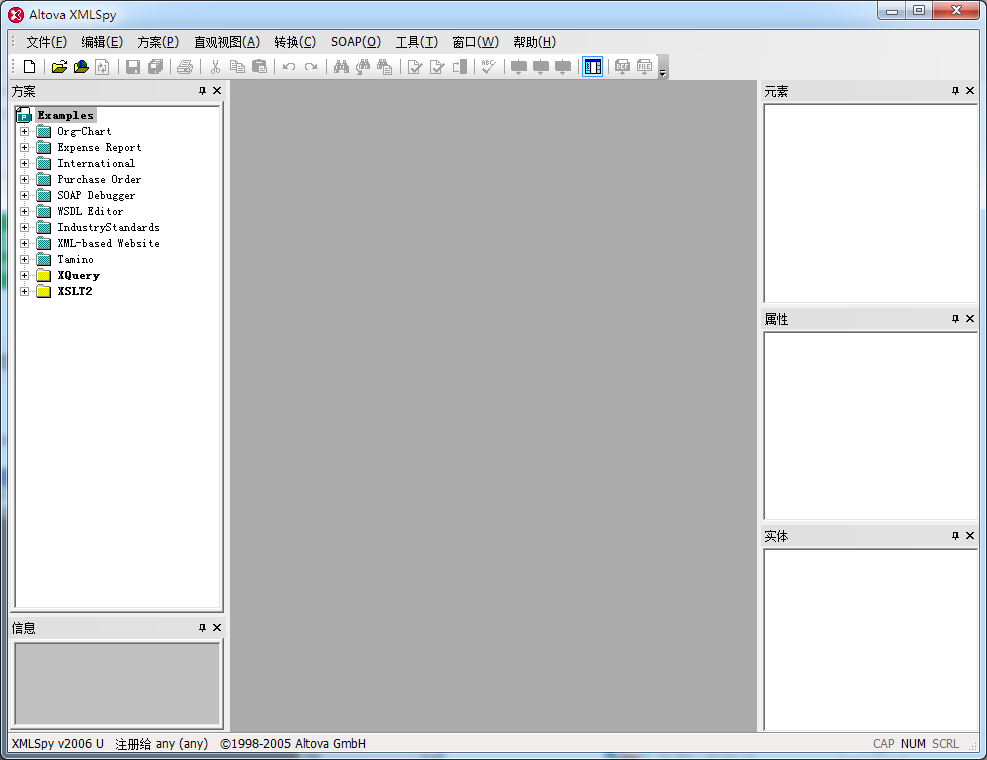Select the SOAP Debugger tree item

pyautogui.click(x=96, y=195)
